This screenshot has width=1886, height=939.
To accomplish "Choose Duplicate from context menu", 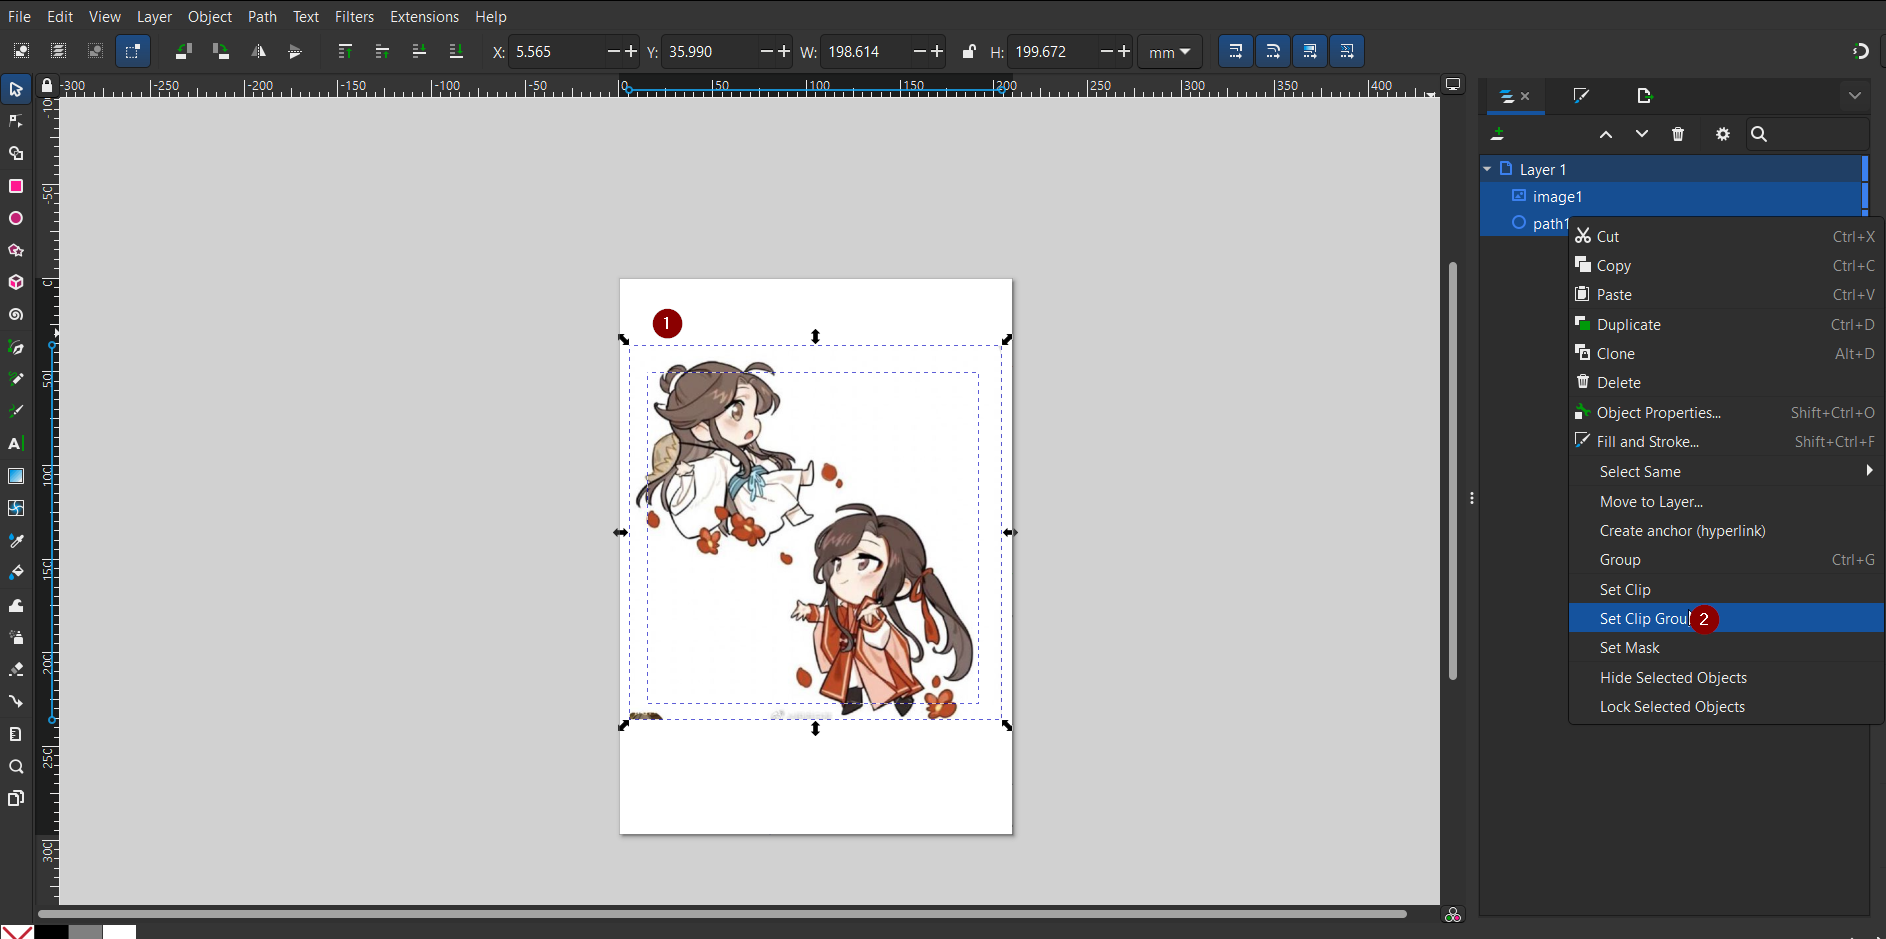I will 1726,324.
